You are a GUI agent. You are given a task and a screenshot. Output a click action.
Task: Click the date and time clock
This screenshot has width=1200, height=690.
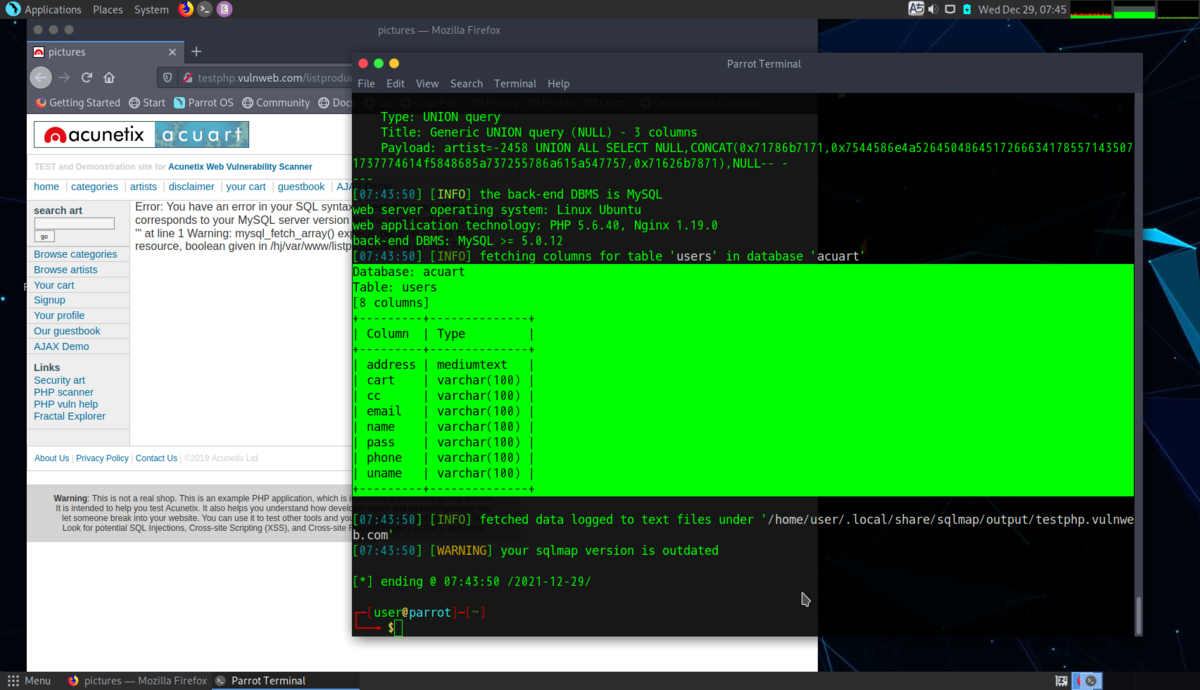click(1022, 9)
